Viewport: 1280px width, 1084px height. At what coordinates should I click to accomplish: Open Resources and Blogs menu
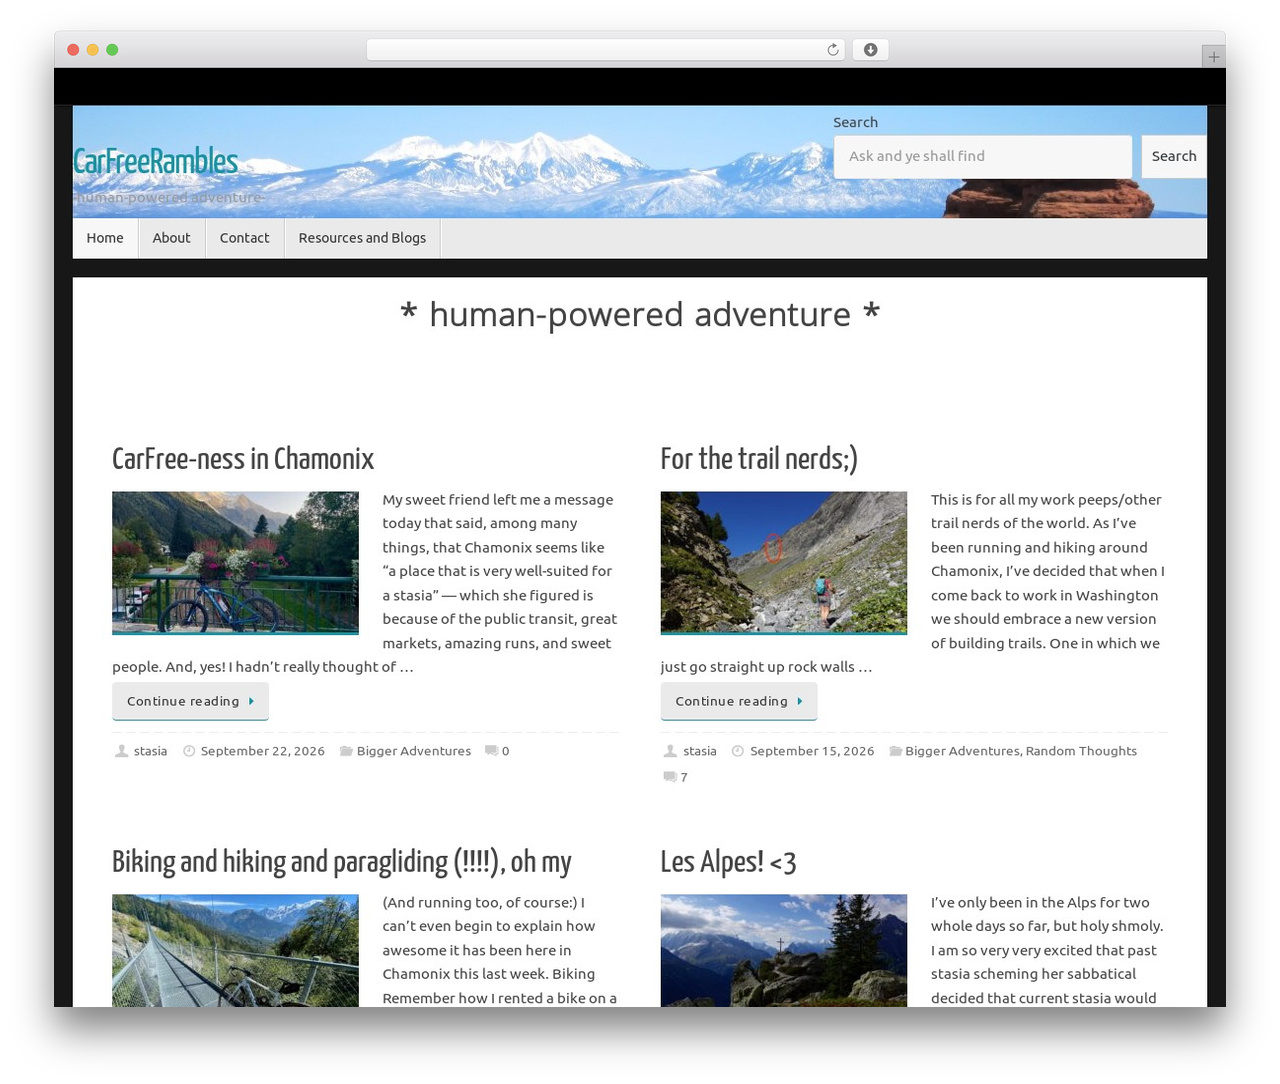(x=362, y=238)
